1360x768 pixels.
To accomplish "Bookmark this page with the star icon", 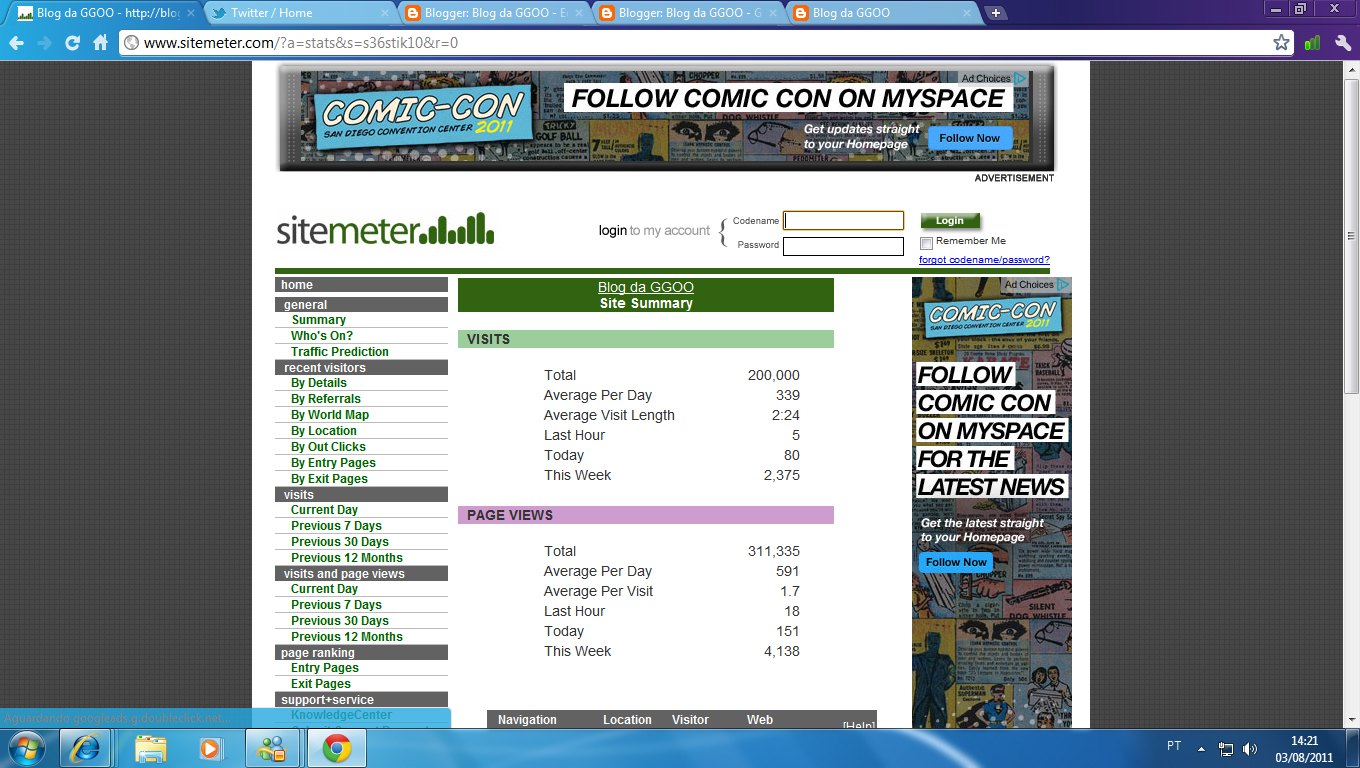I will [1281, 43].
